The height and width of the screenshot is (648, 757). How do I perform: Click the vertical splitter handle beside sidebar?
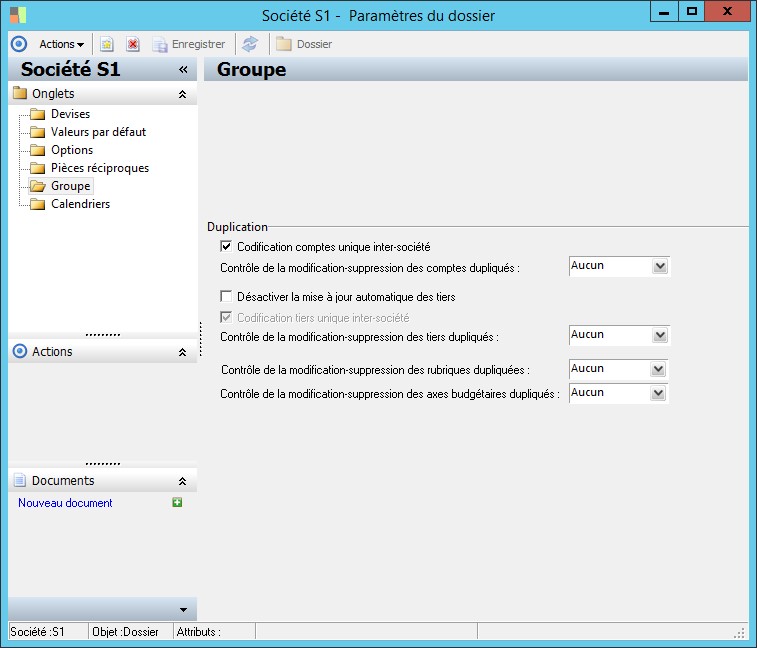point(200,339)
